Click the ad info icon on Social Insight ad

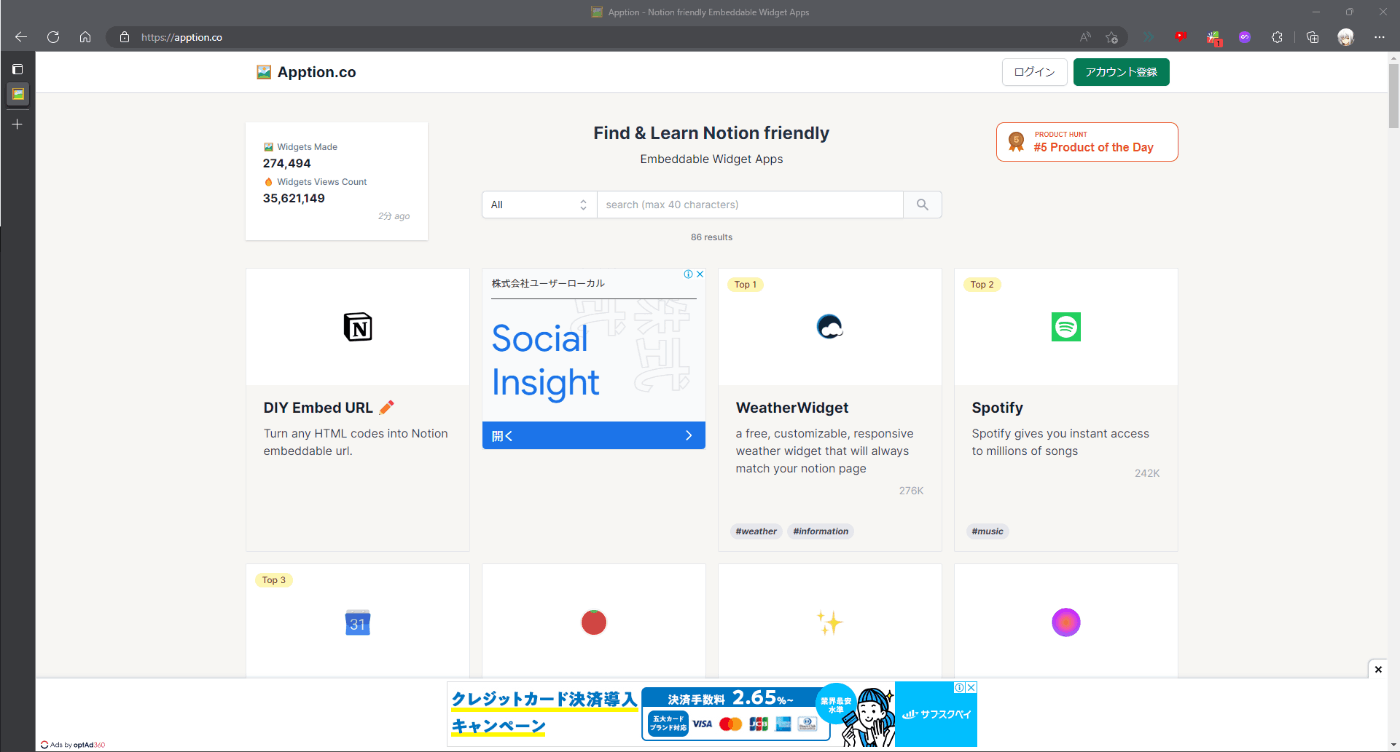click(x=688, y=274)
